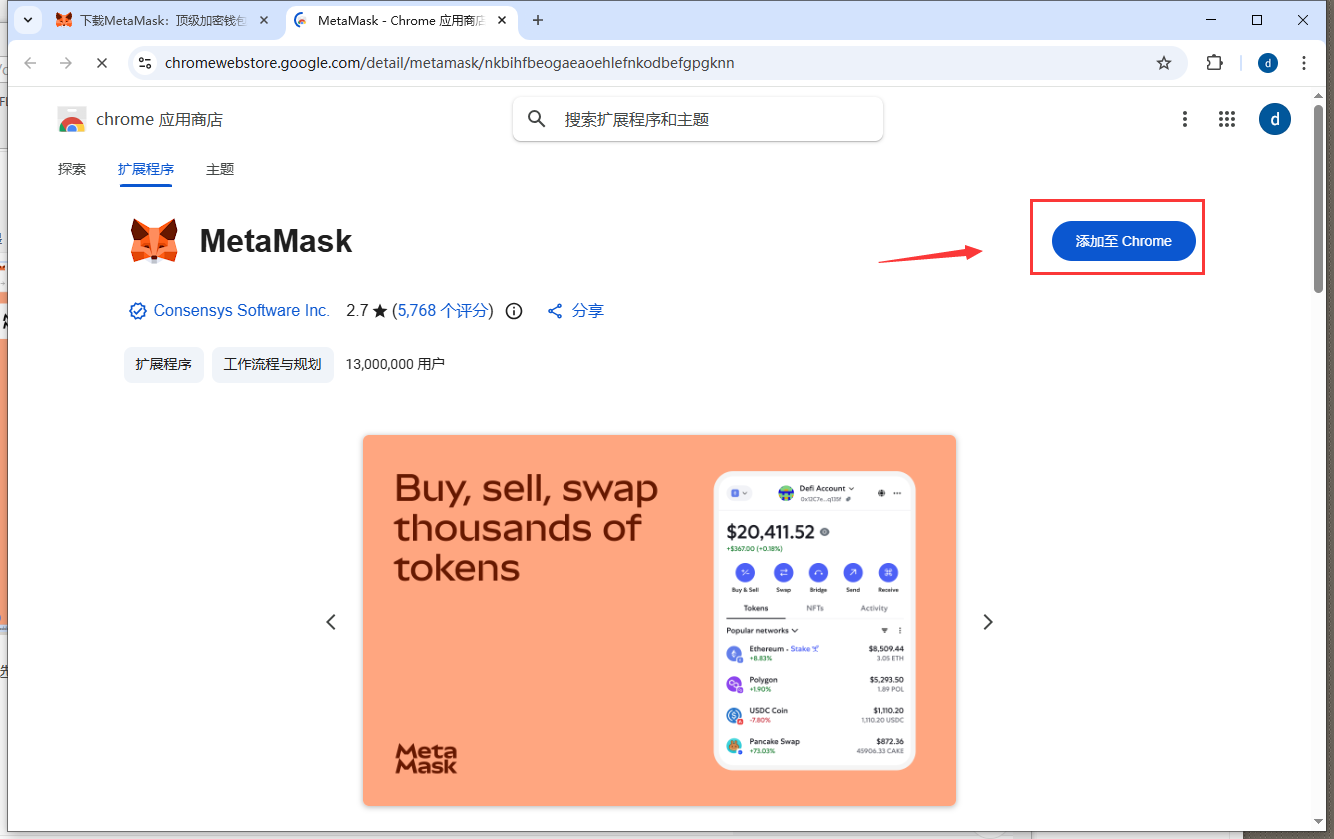The image size is (1334, 839).
Task: Select the MetaMask - Chrome 应用商店 tab
Action: 400,20
